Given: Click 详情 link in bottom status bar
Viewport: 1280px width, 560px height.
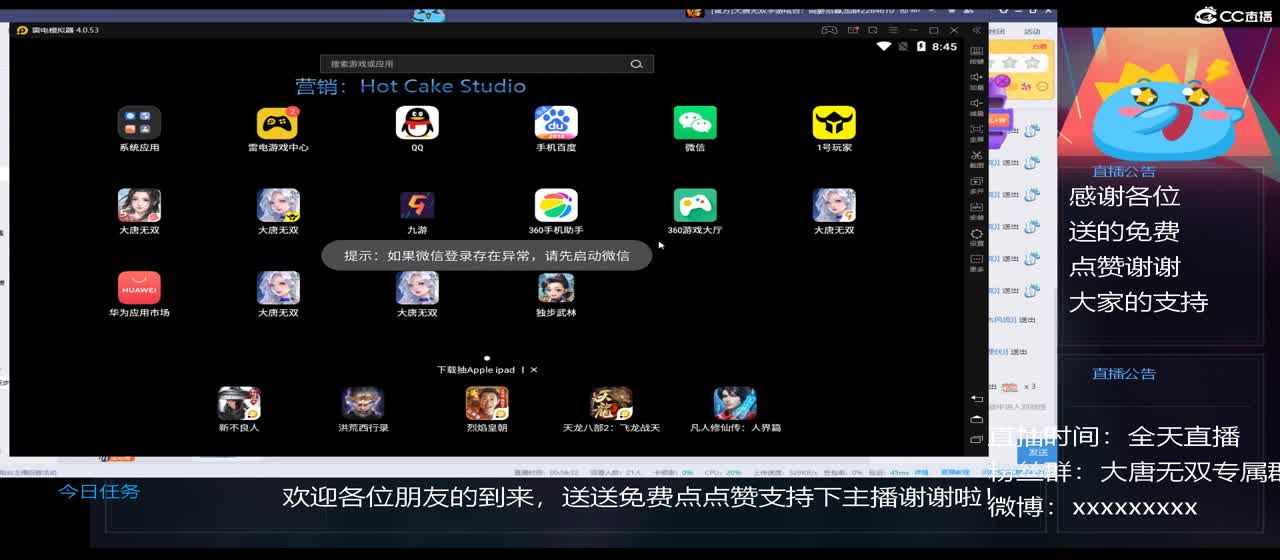Looking at the screenshot, I should 921,471.
